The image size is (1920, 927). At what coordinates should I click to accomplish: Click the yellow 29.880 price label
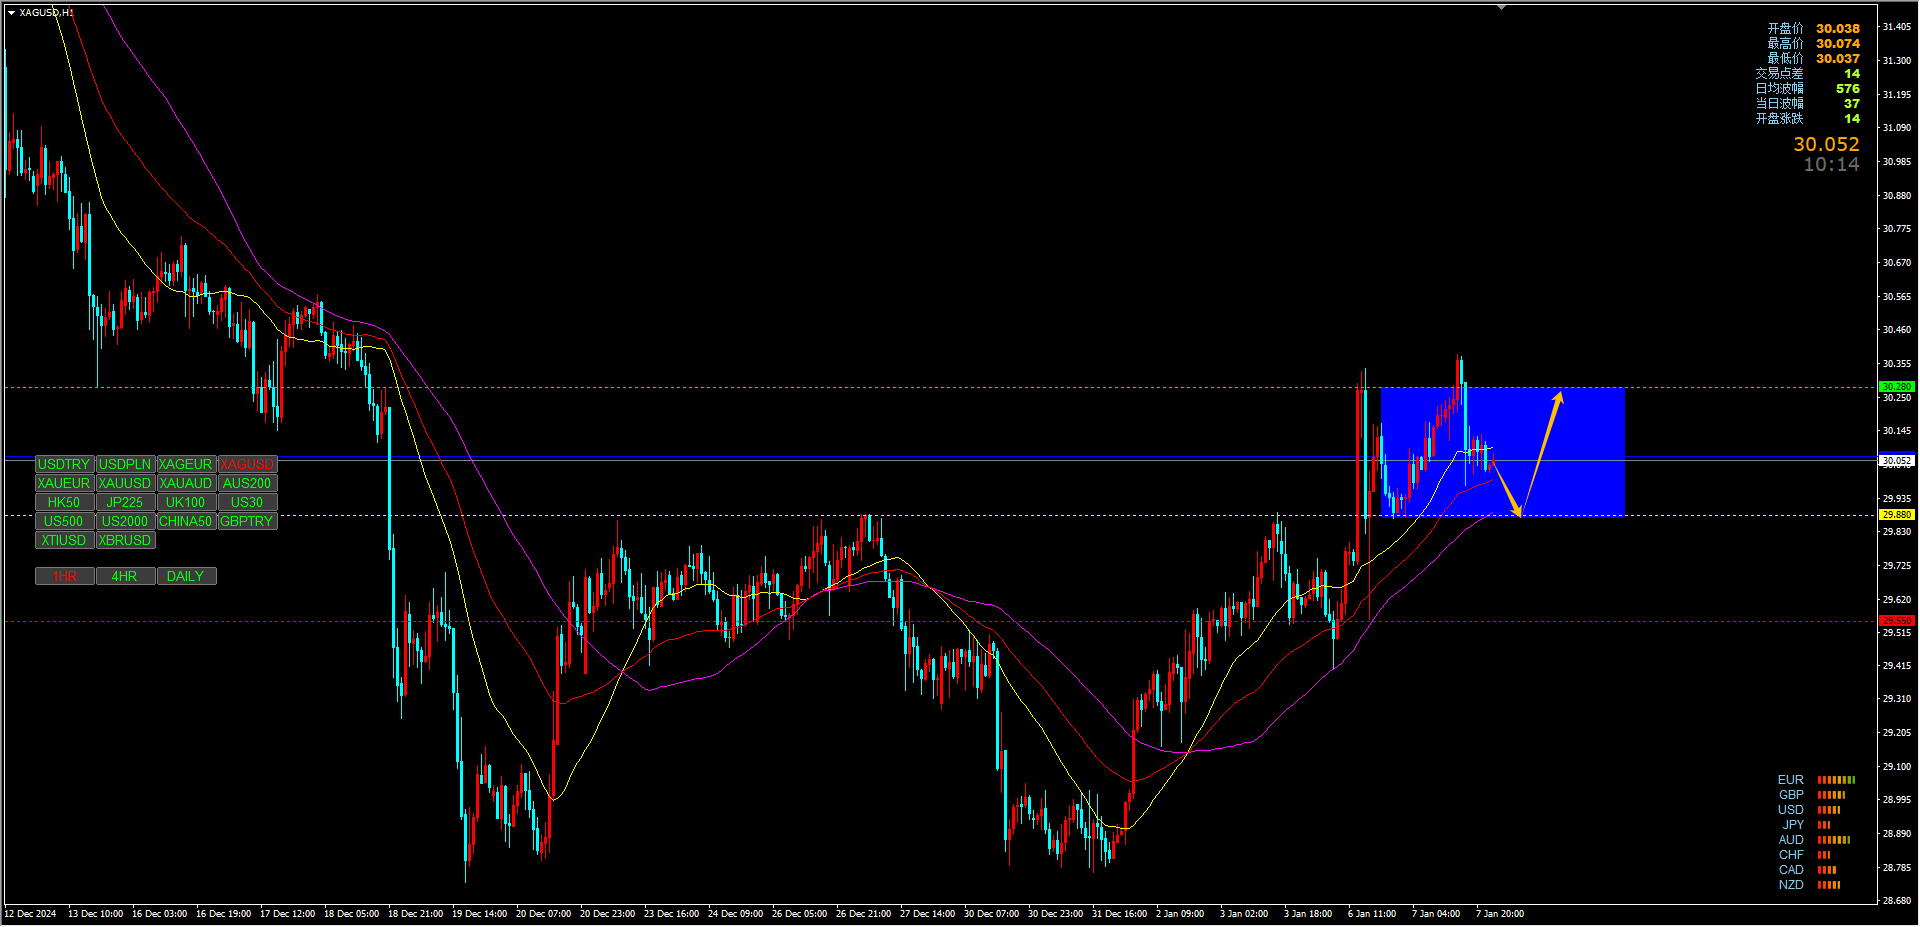click(1896, 514)
